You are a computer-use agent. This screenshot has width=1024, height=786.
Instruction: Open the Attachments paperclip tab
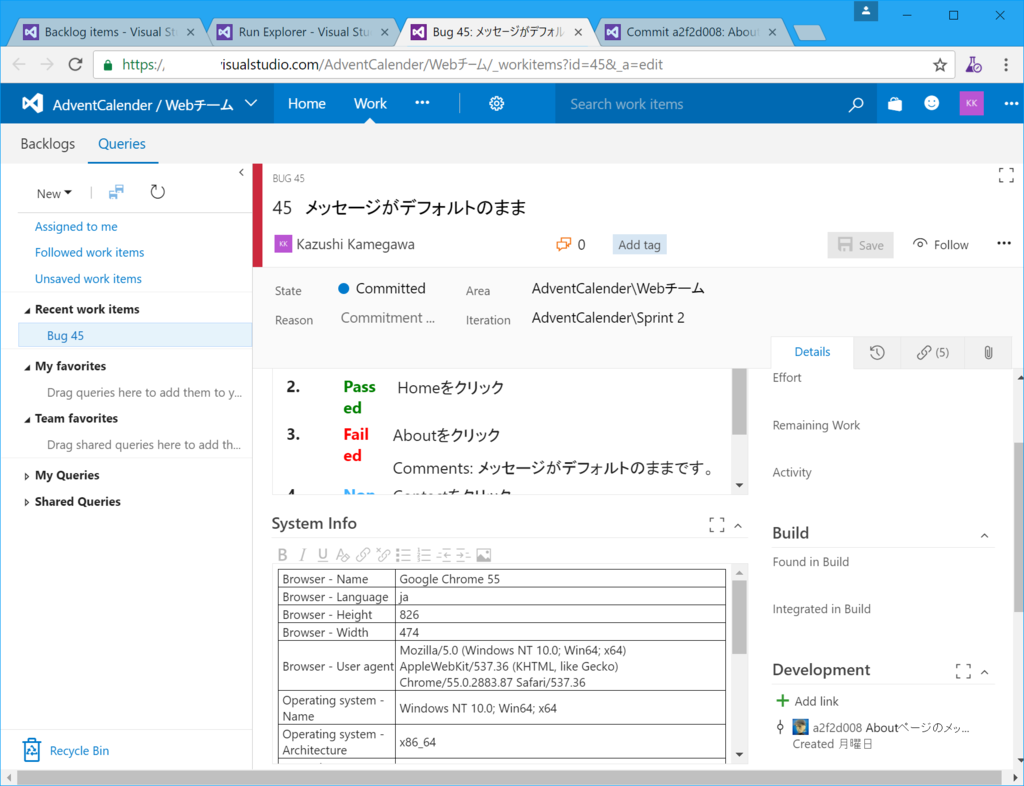[x=988, y=353]
